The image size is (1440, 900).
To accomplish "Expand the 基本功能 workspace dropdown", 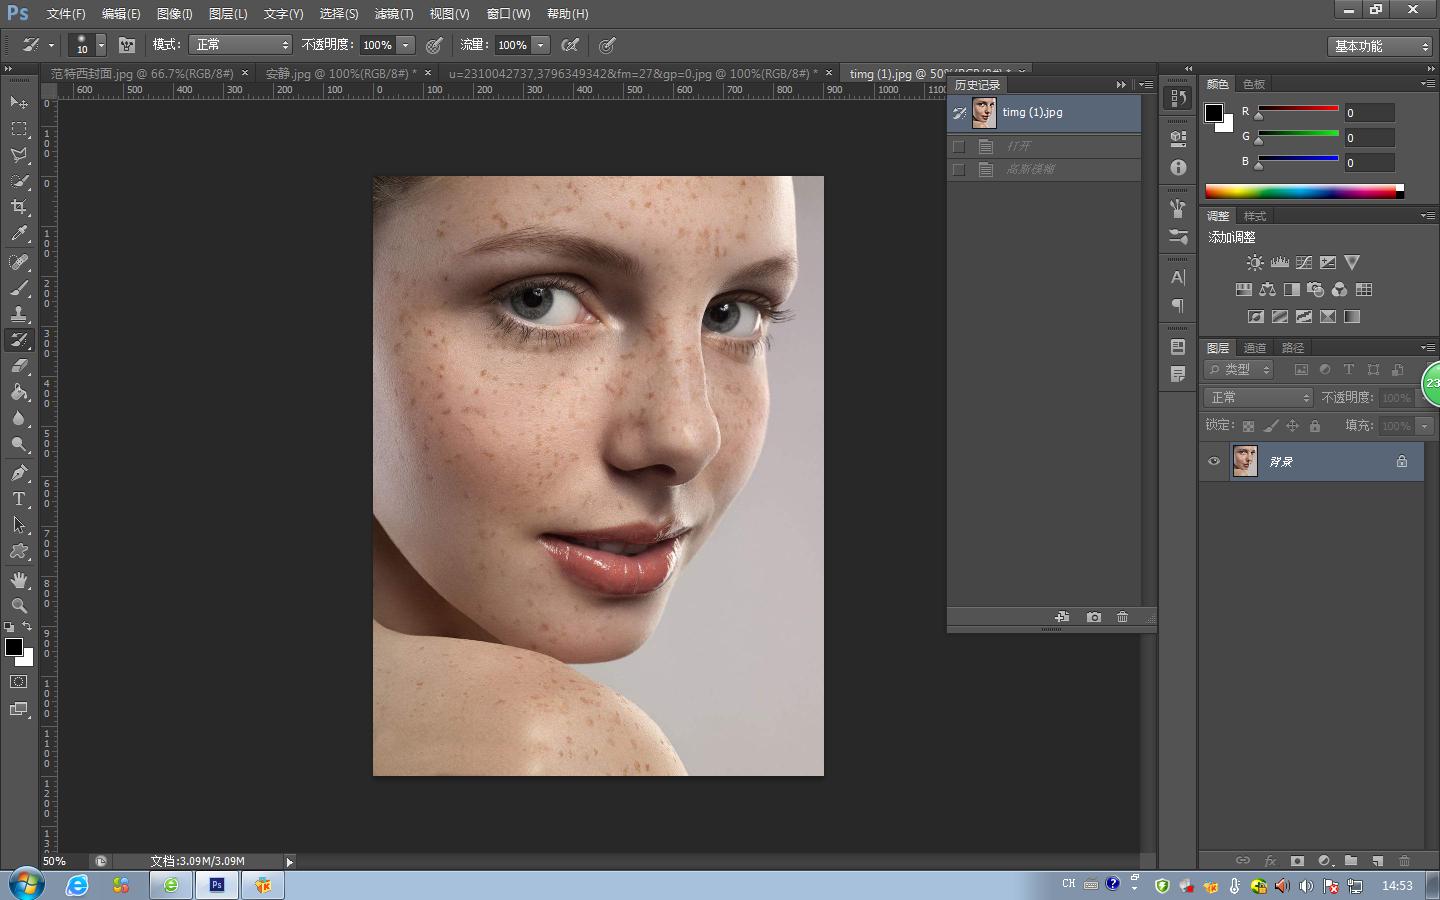I will [x=1381, y=46].
